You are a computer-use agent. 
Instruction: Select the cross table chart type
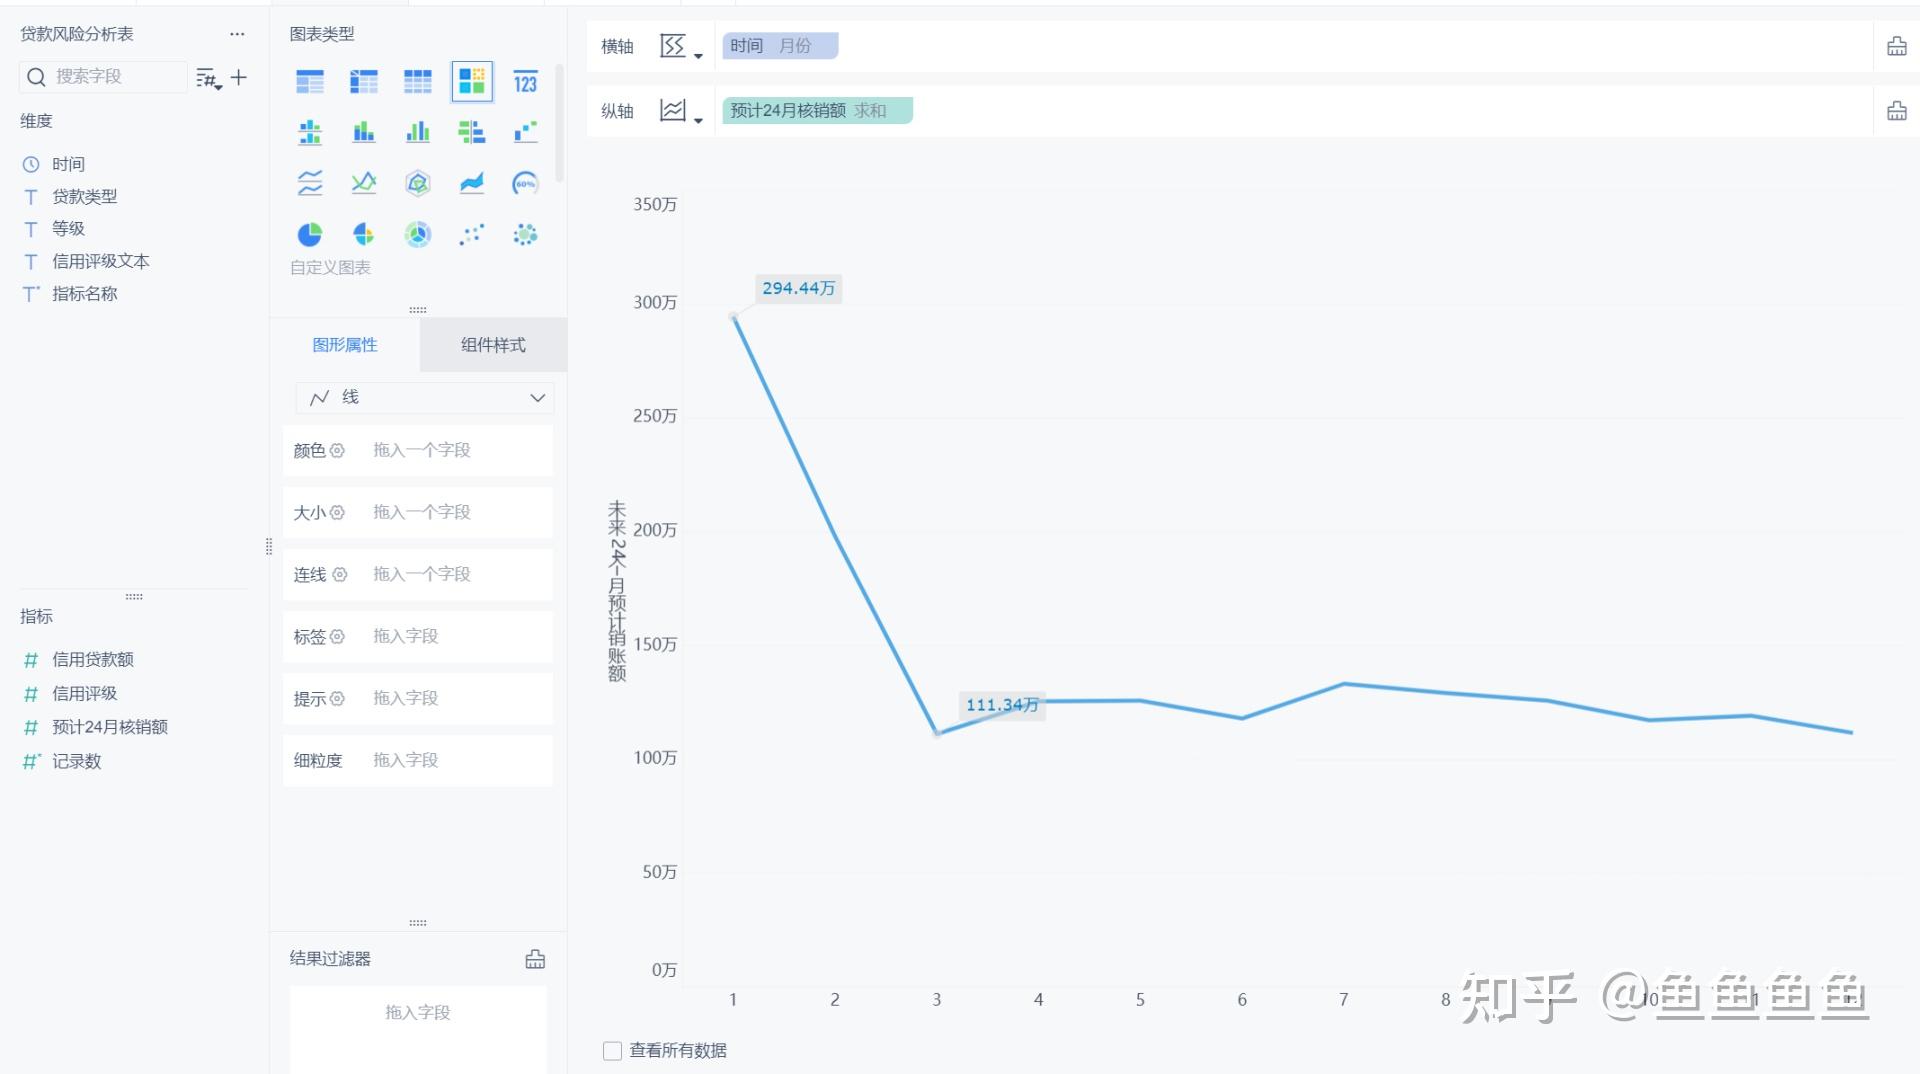tap(364, 81)
